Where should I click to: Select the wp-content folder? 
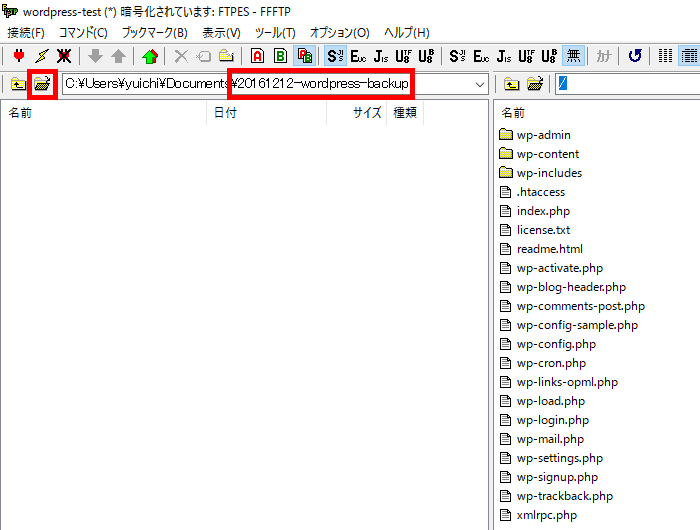coord(547,154)
